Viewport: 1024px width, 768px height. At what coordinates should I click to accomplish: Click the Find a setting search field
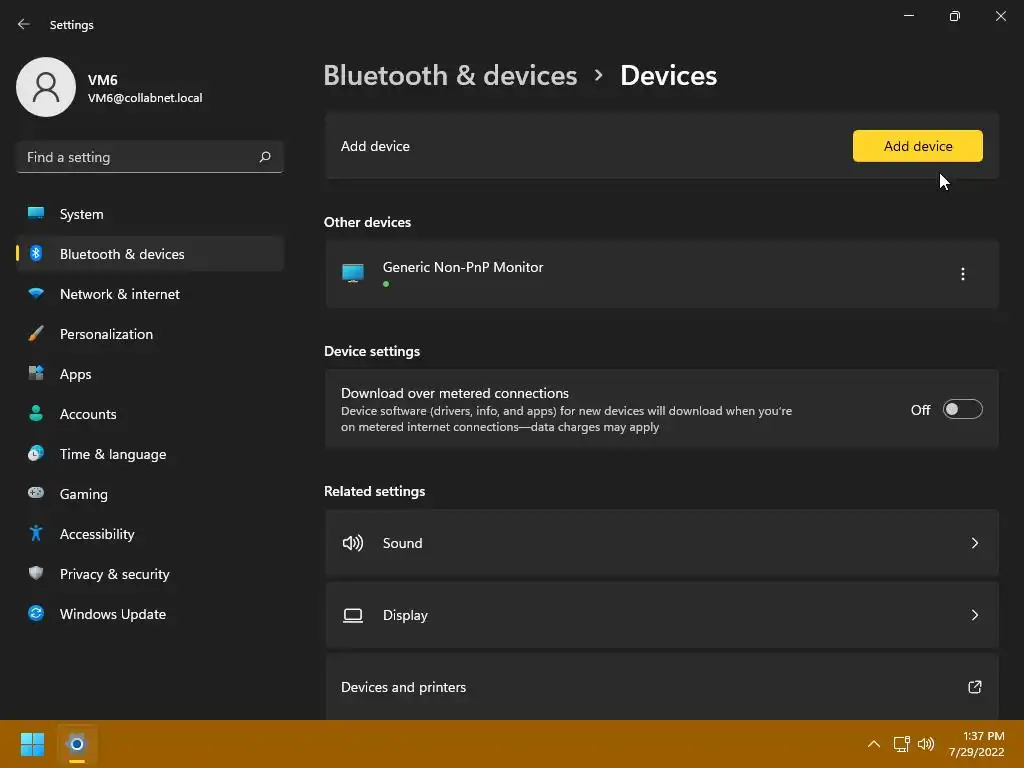(150, 157)
